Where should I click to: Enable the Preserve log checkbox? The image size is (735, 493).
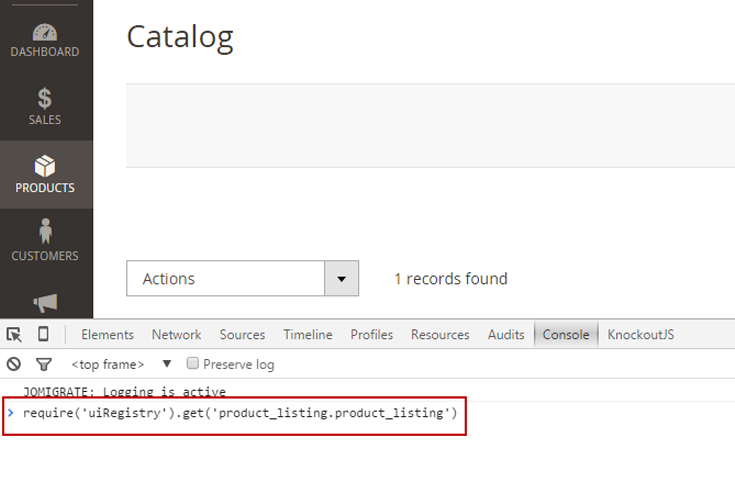pos(193,363)
